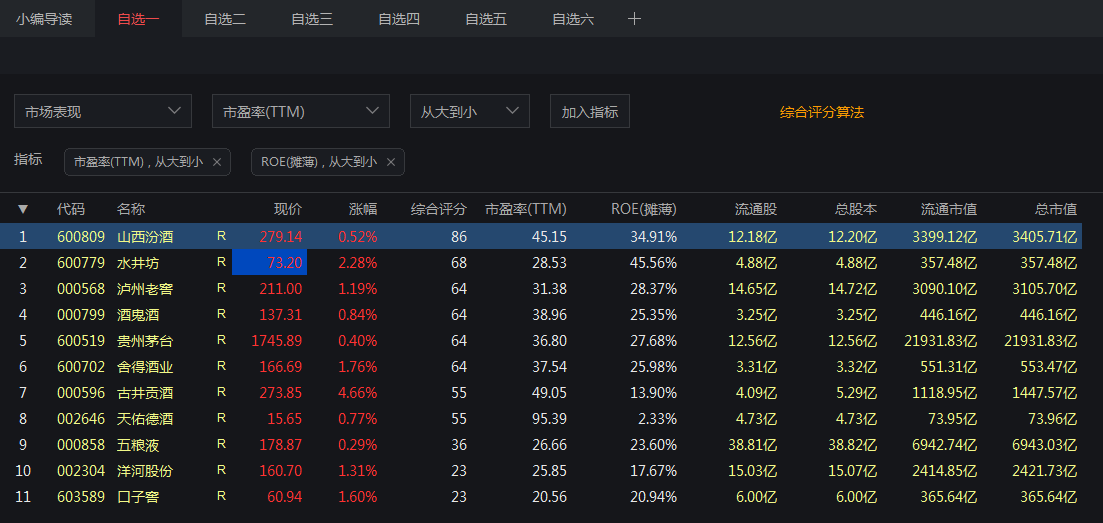Click the R marker for 贵州茅台

(x=222, y=341)
